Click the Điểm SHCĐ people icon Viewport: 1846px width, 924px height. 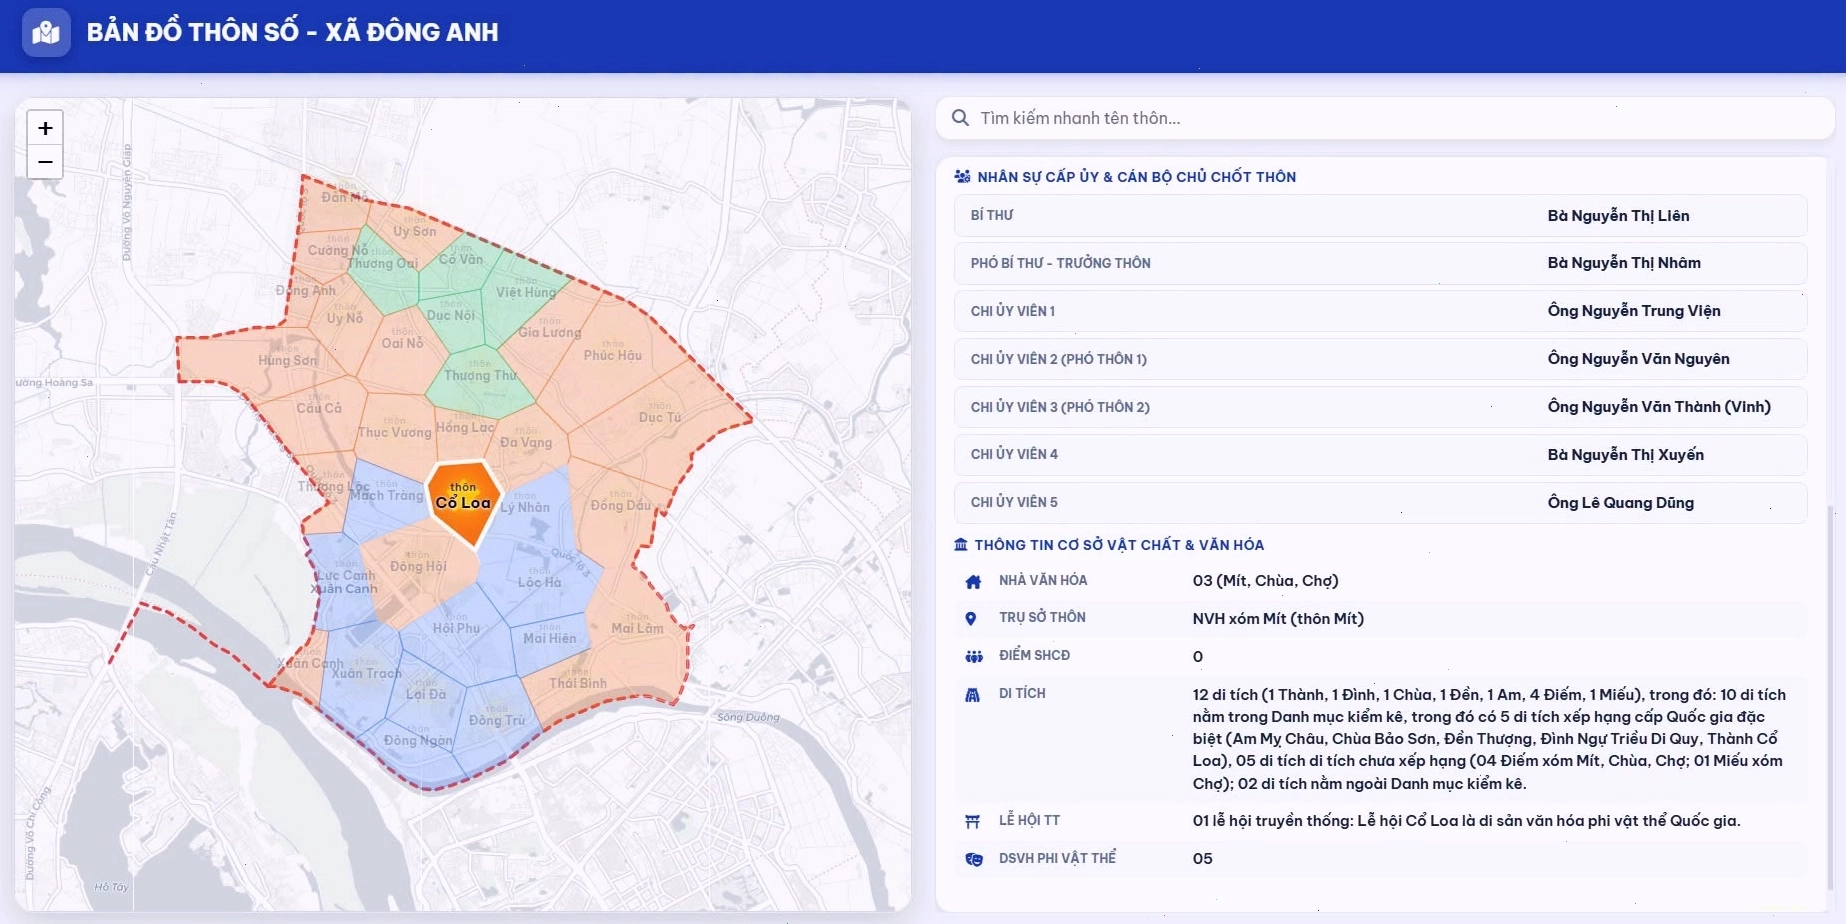[974, 657]
